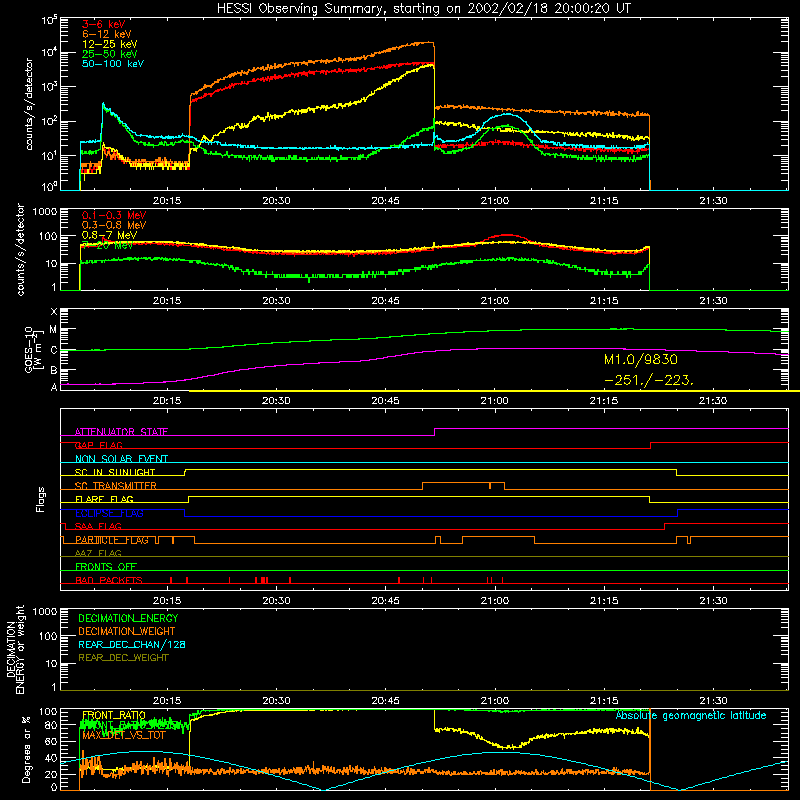
Task: Select the AAZ_FLAG label
Action: tap(98, 553)
